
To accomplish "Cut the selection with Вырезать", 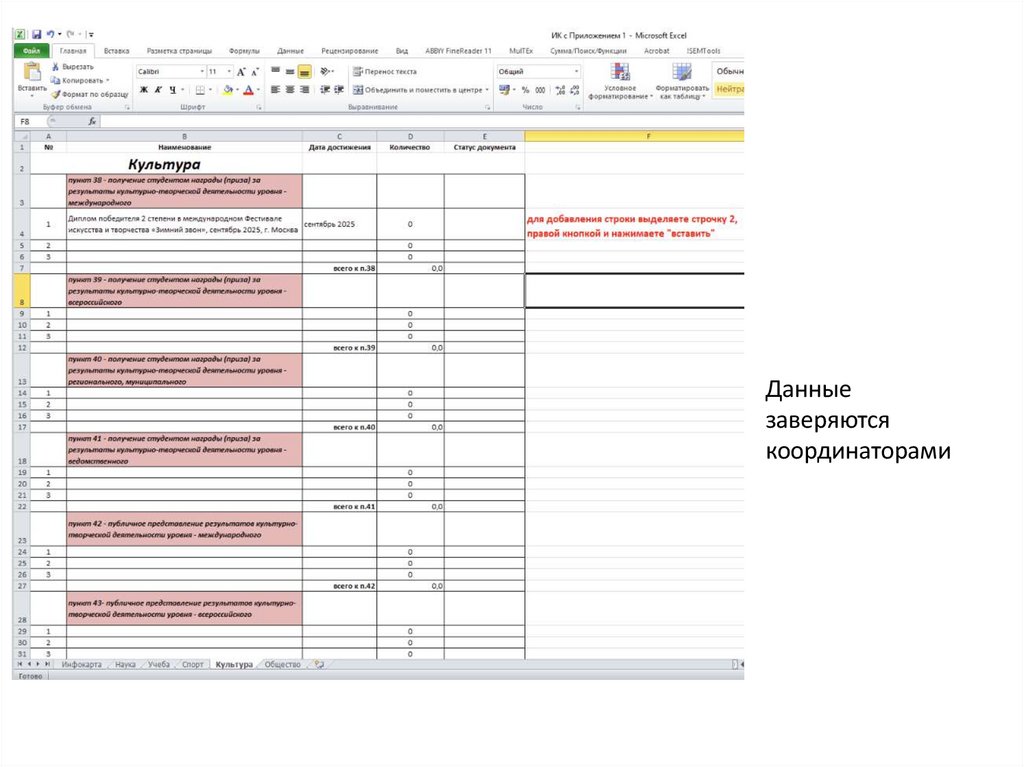I will pos(72,67).
